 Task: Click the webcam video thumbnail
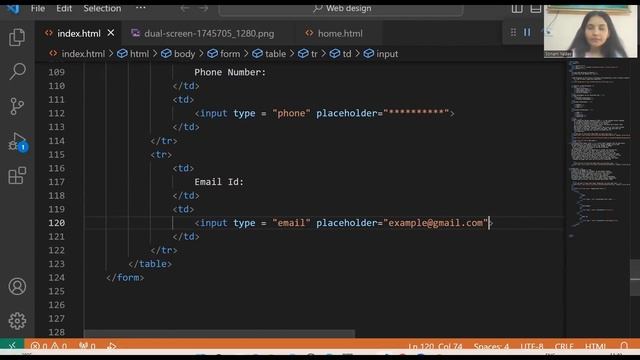(x=590, y=31)
